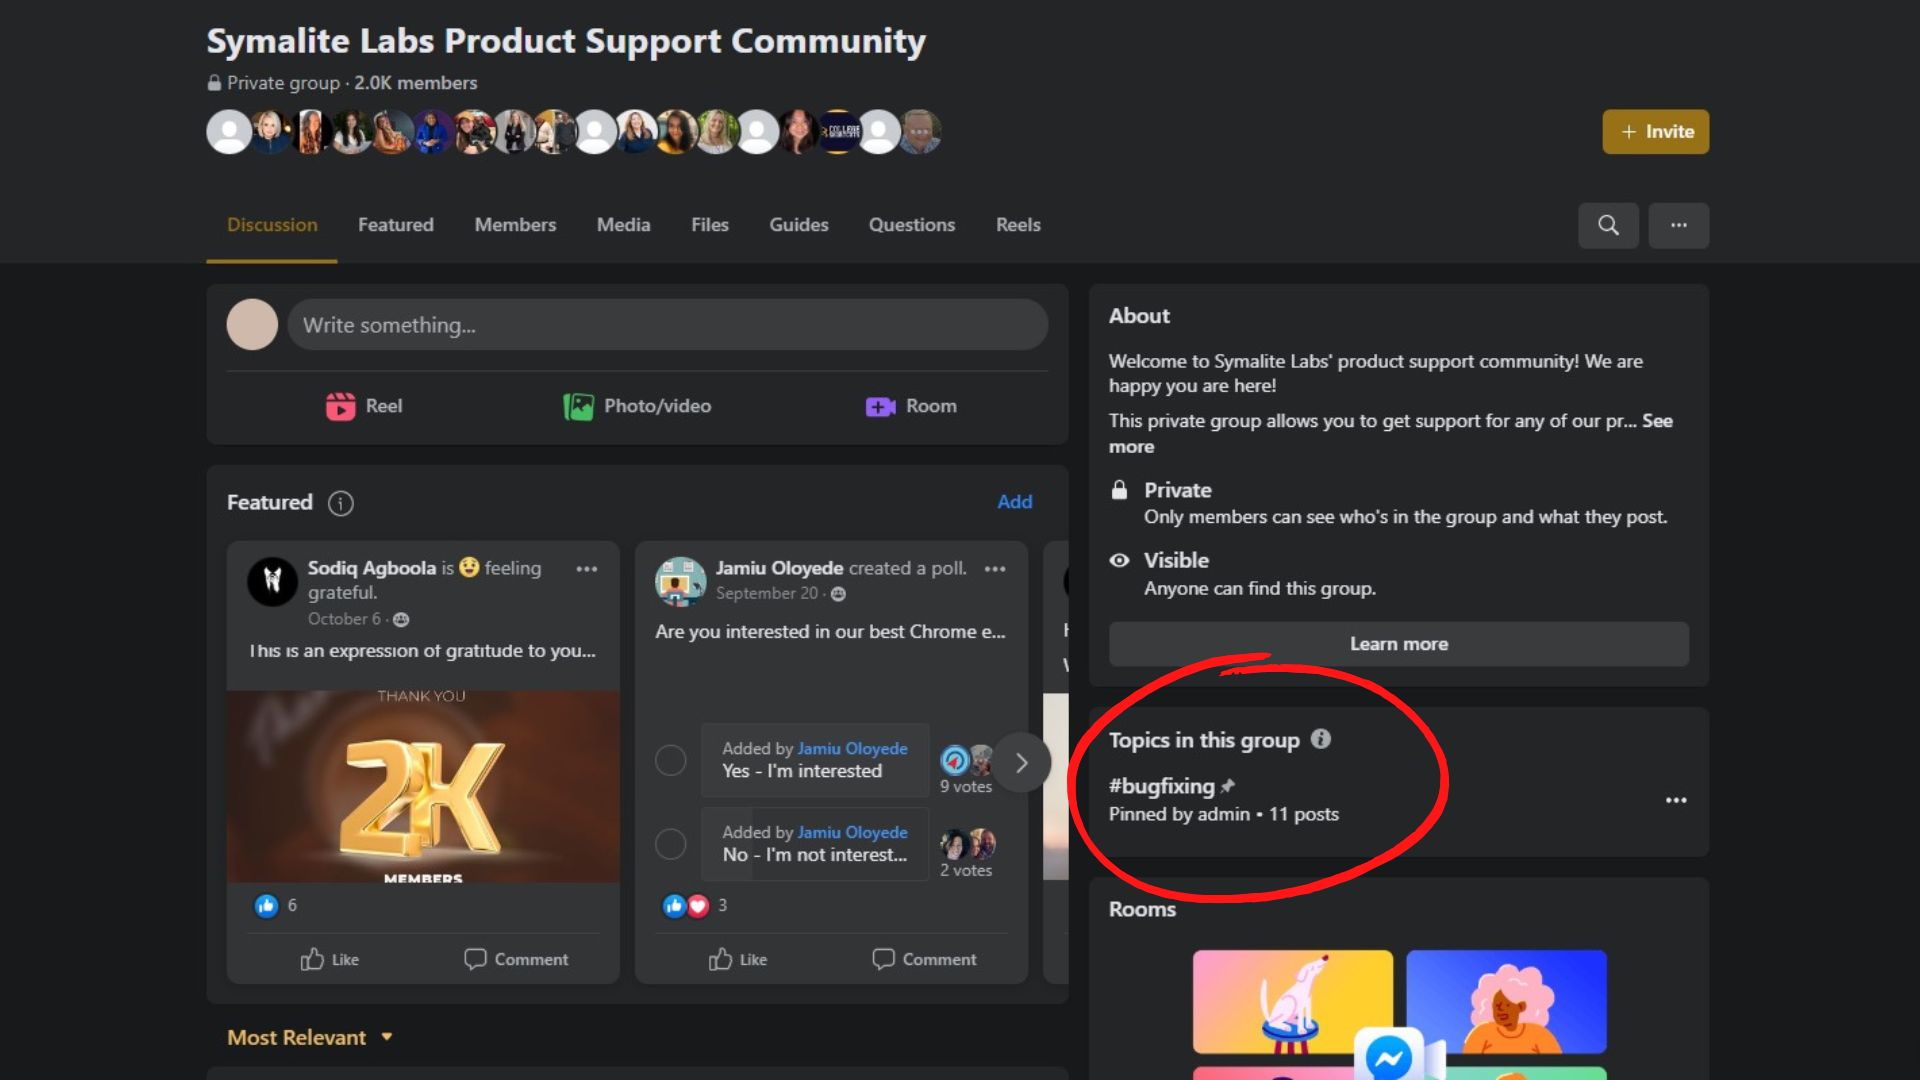The width and height of the screenshot is (1920, 1080).
Task: Click the group search magnifier icon
Action: point(1608,225)
